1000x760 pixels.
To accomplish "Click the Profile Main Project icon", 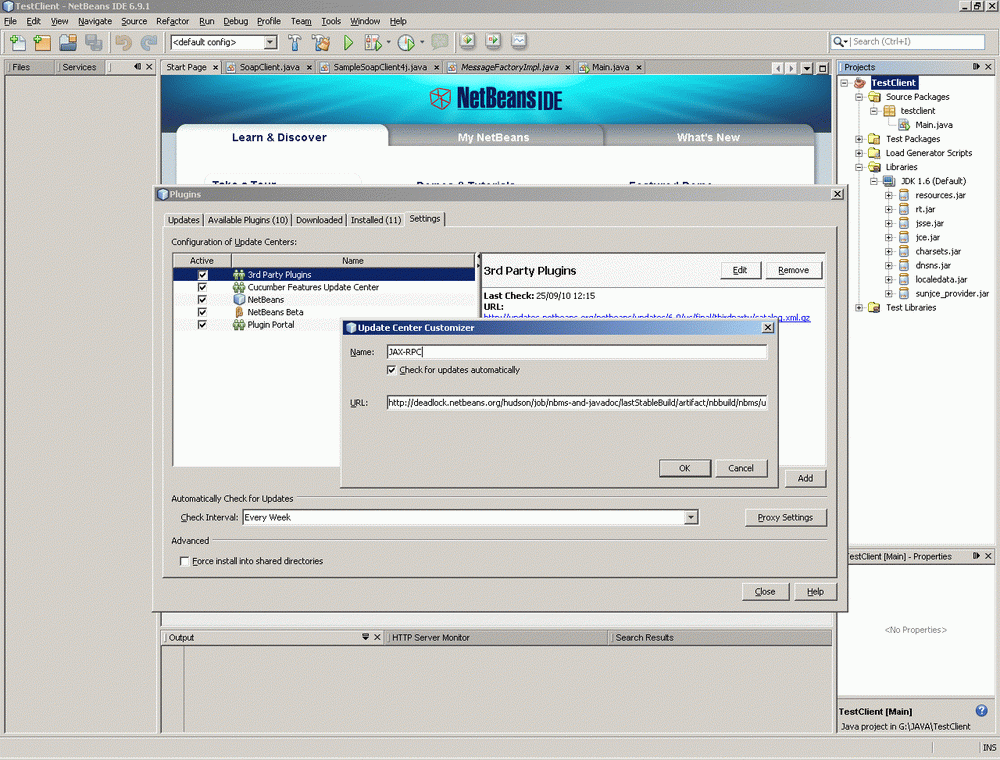I will (406, 43).
